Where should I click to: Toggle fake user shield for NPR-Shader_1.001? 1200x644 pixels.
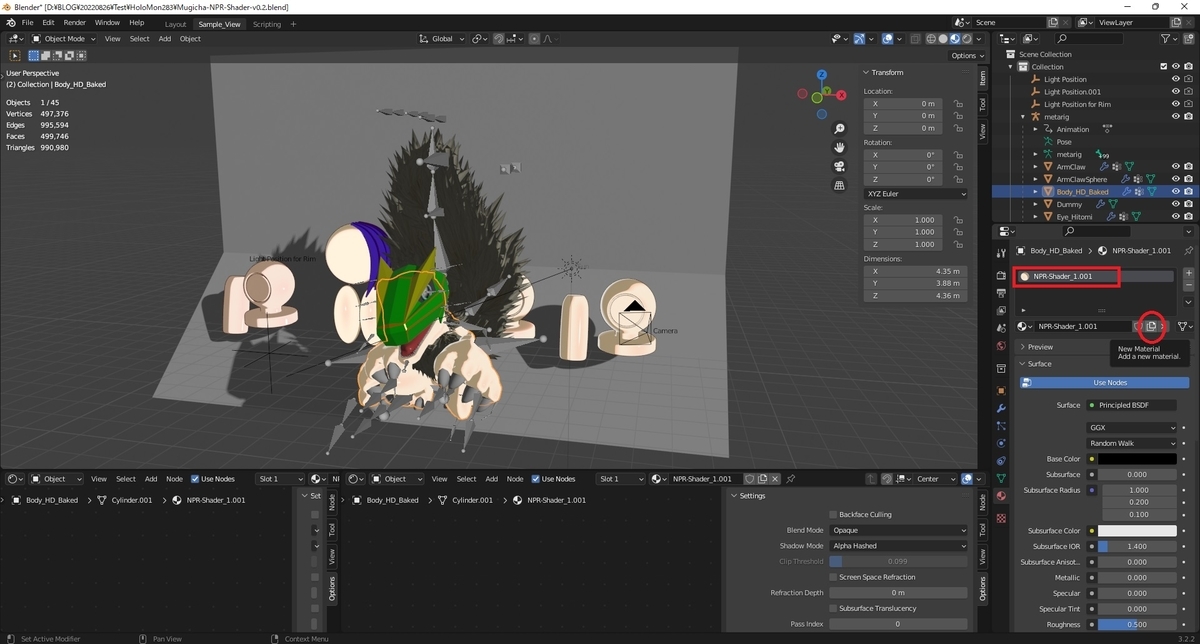click(1139, 326)
